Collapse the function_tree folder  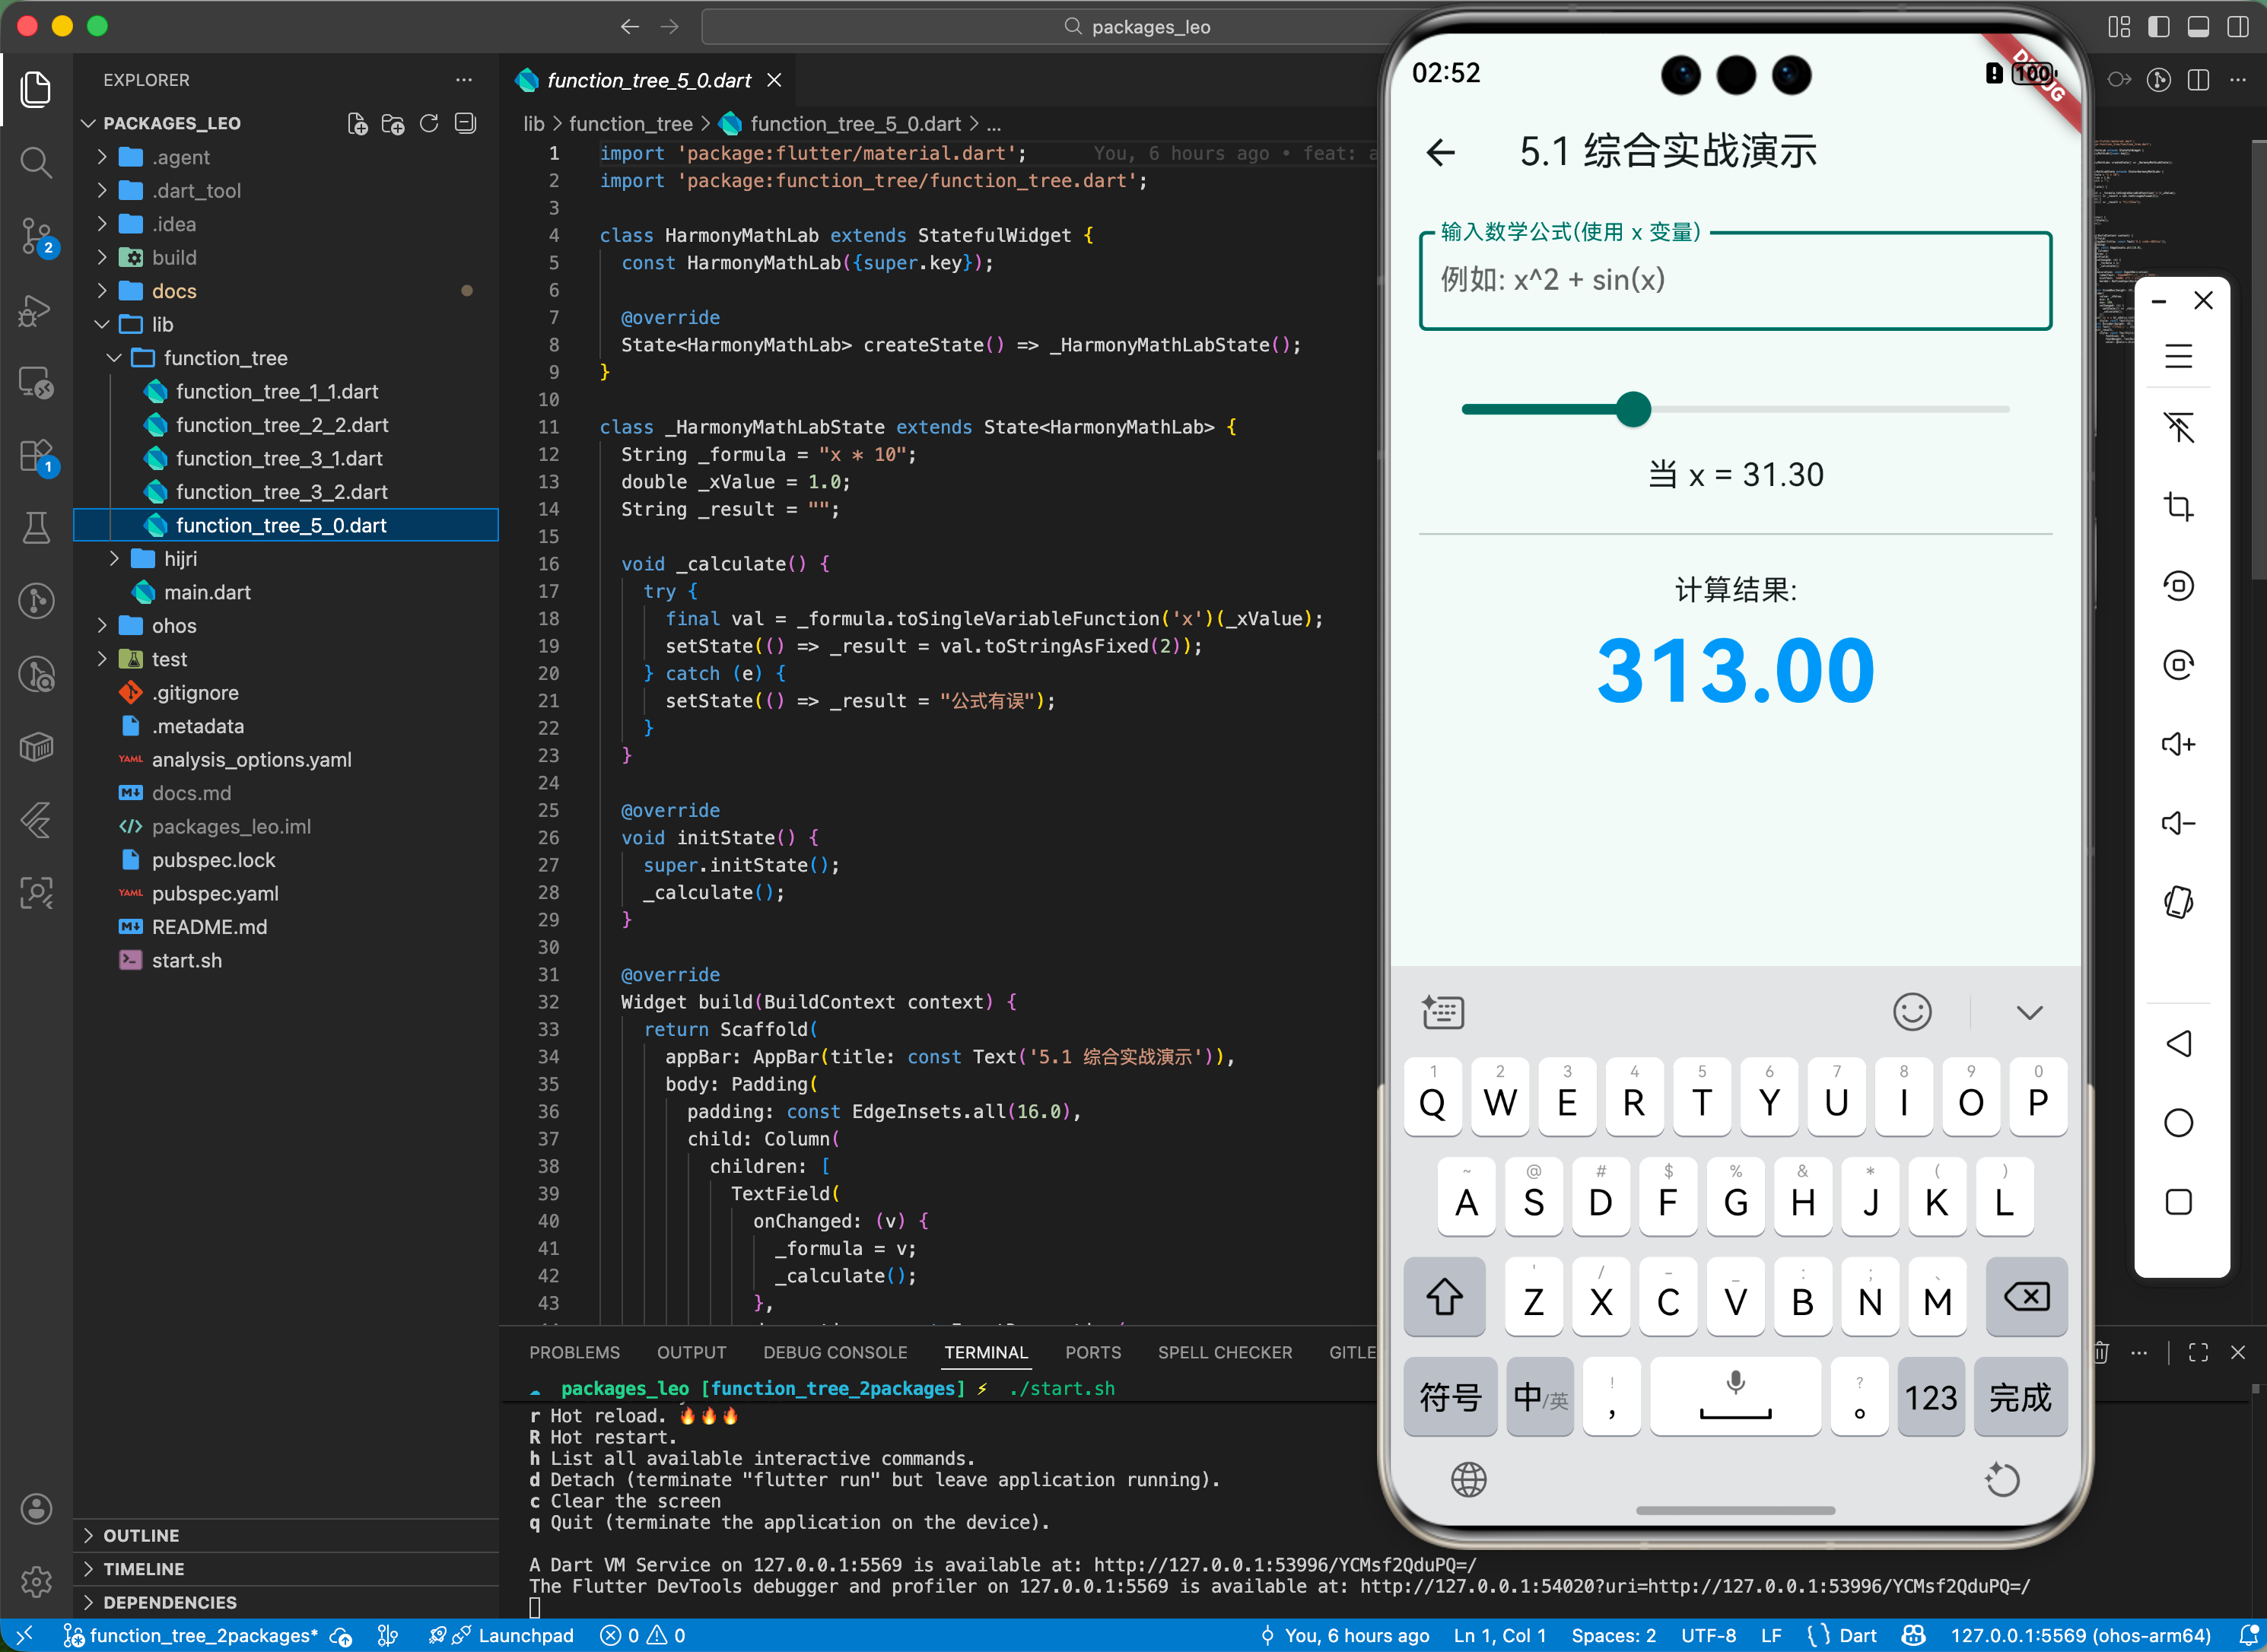pyautogui.click(x=225, y=358)
